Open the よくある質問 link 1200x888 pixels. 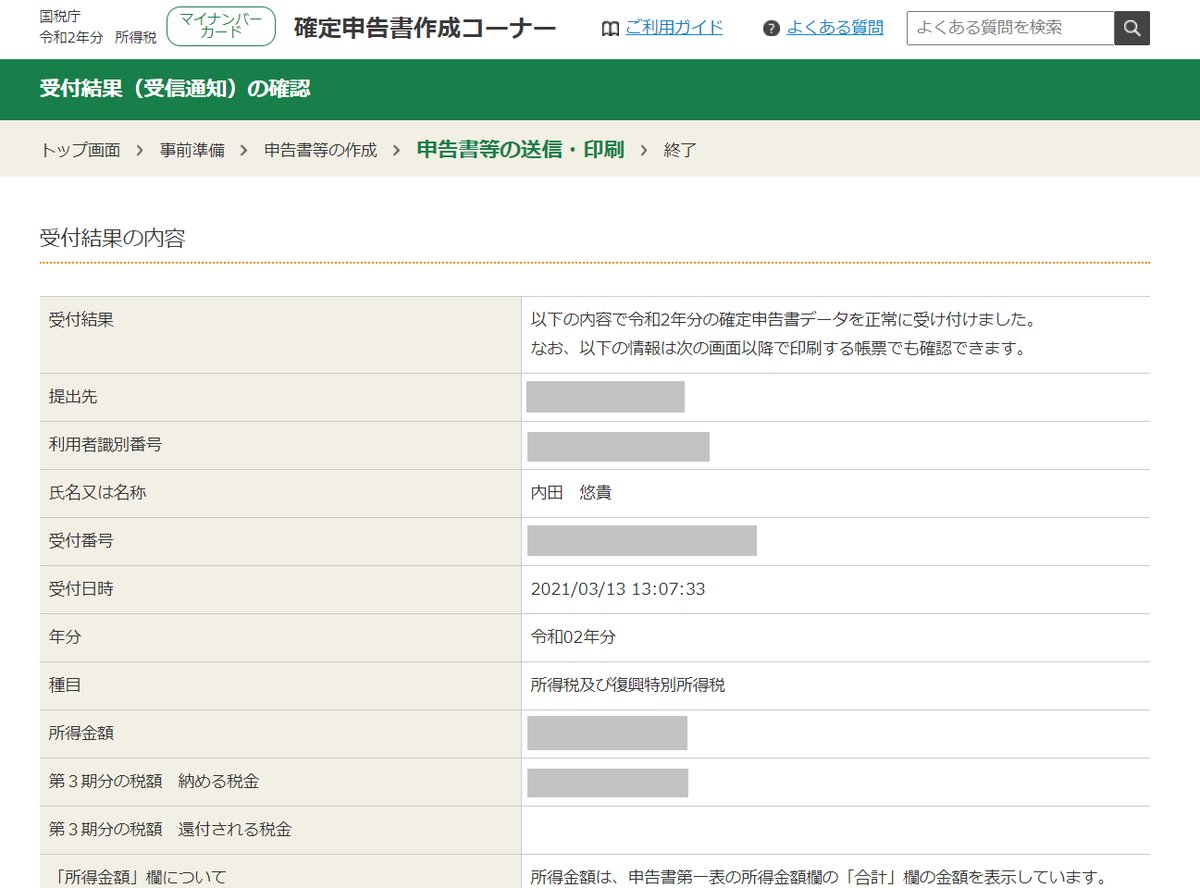coord(835,28)
